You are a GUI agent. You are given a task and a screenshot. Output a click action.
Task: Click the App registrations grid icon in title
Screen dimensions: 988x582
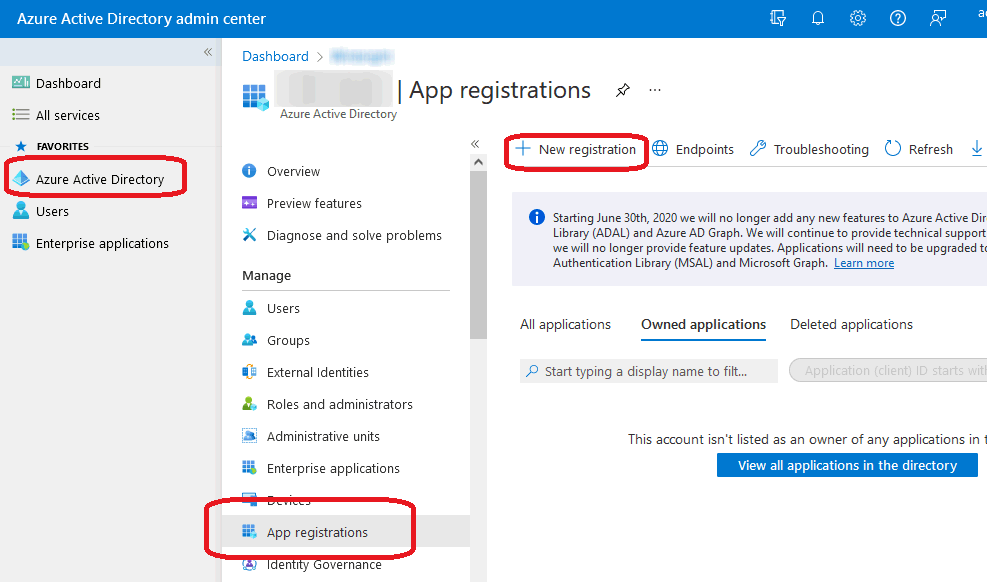(x=255, y=97)
